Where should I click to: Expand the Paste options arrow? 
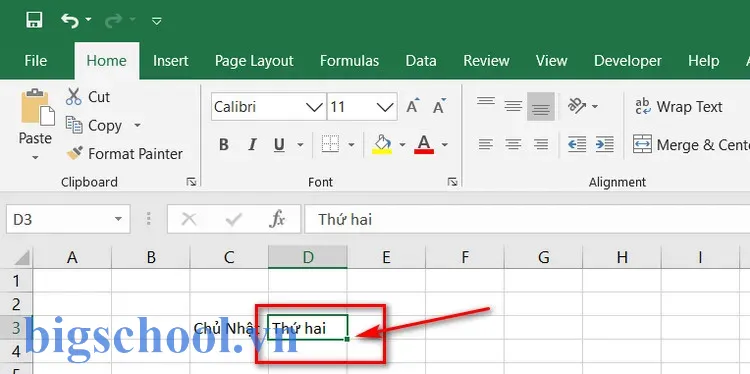(x=35, y=157)
